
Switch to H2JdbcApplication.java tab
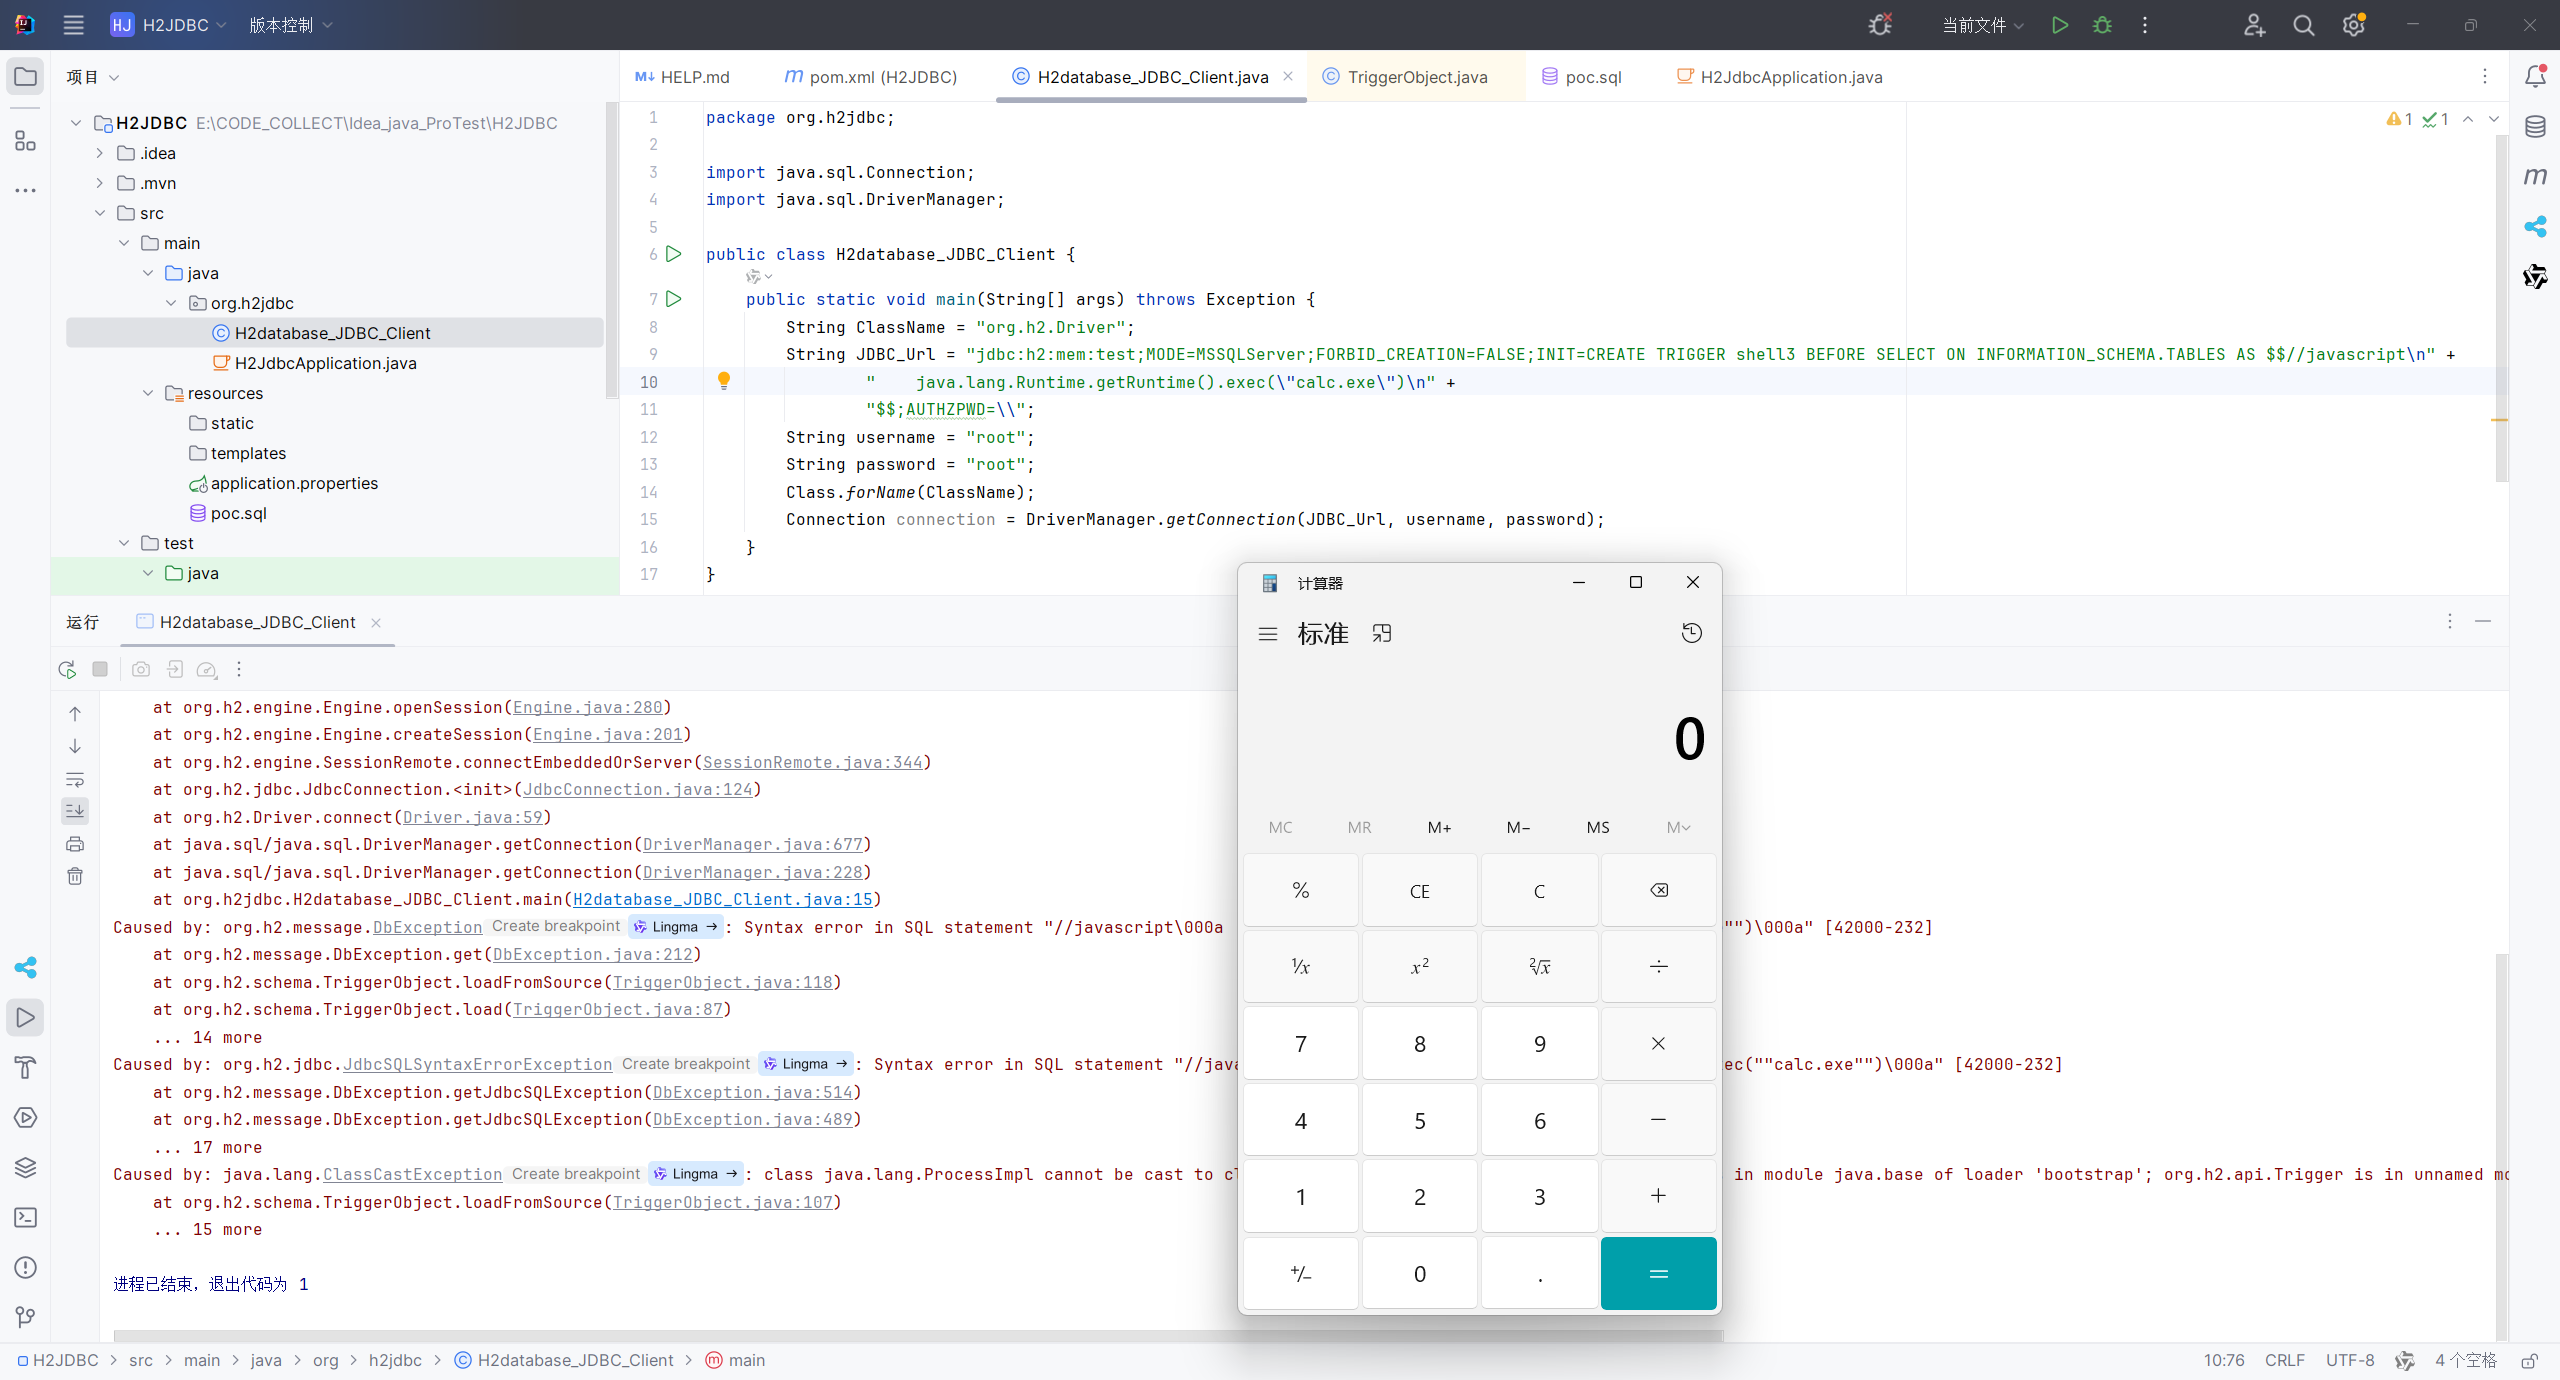(x=1780, y=77)
